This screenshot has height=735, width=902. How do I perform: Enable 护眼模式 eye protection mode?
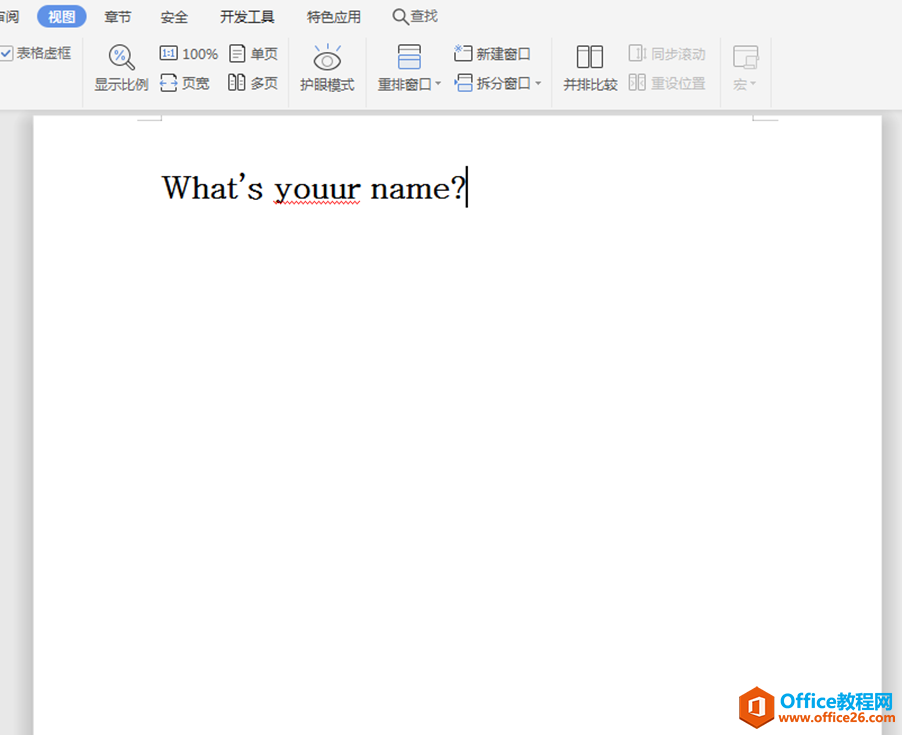coord(327,68)
